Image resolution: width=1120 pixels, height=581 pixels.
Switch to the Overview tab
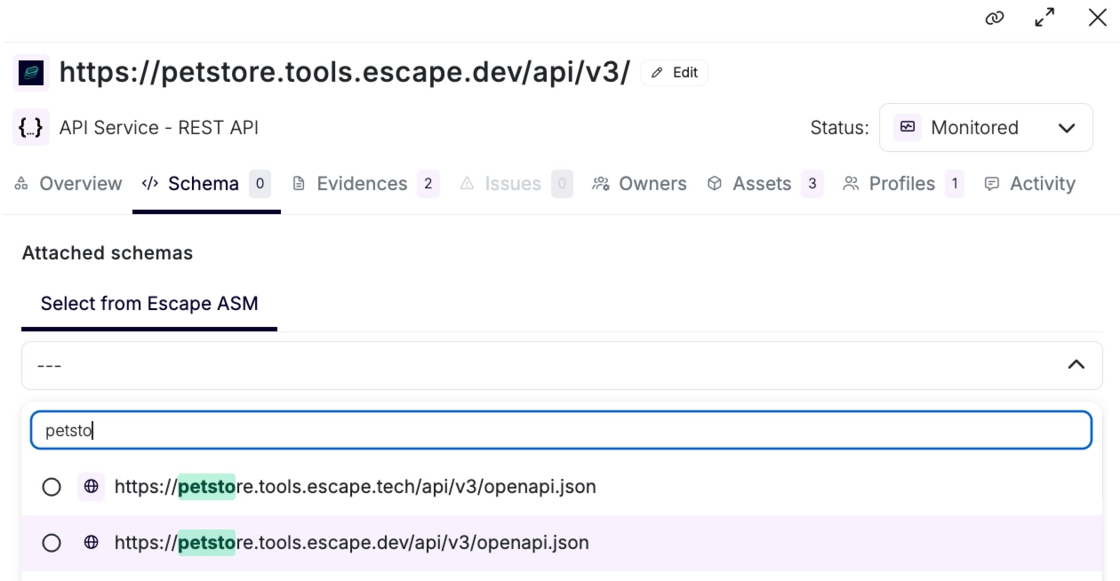point(69,184)
